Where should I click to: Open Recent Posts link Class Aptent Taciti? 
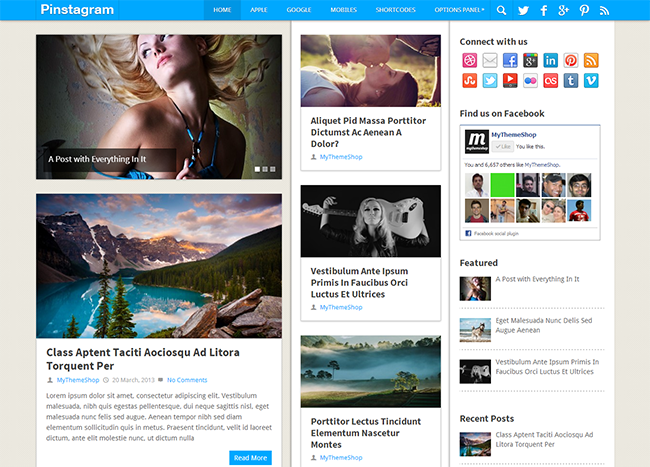[x=544, y=440]
